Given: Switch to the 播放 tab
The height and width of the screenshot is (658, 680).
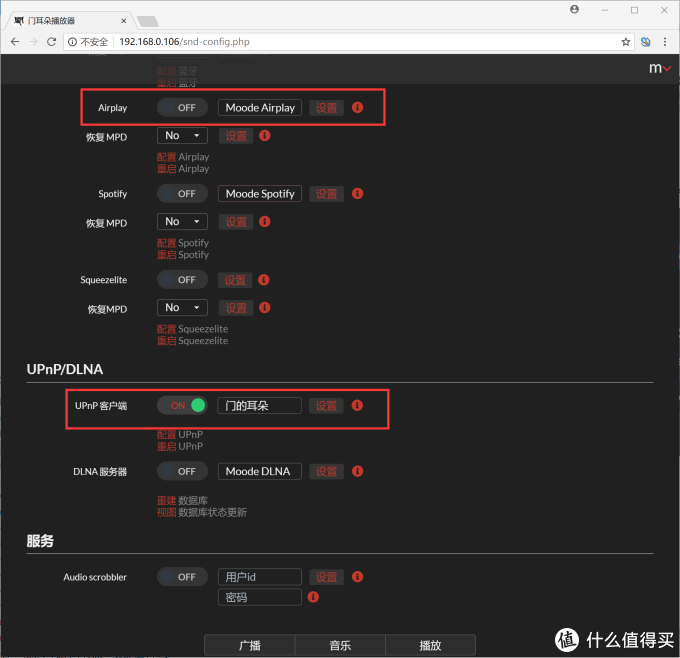Looking at the screenshot, I should pos(430,645).
